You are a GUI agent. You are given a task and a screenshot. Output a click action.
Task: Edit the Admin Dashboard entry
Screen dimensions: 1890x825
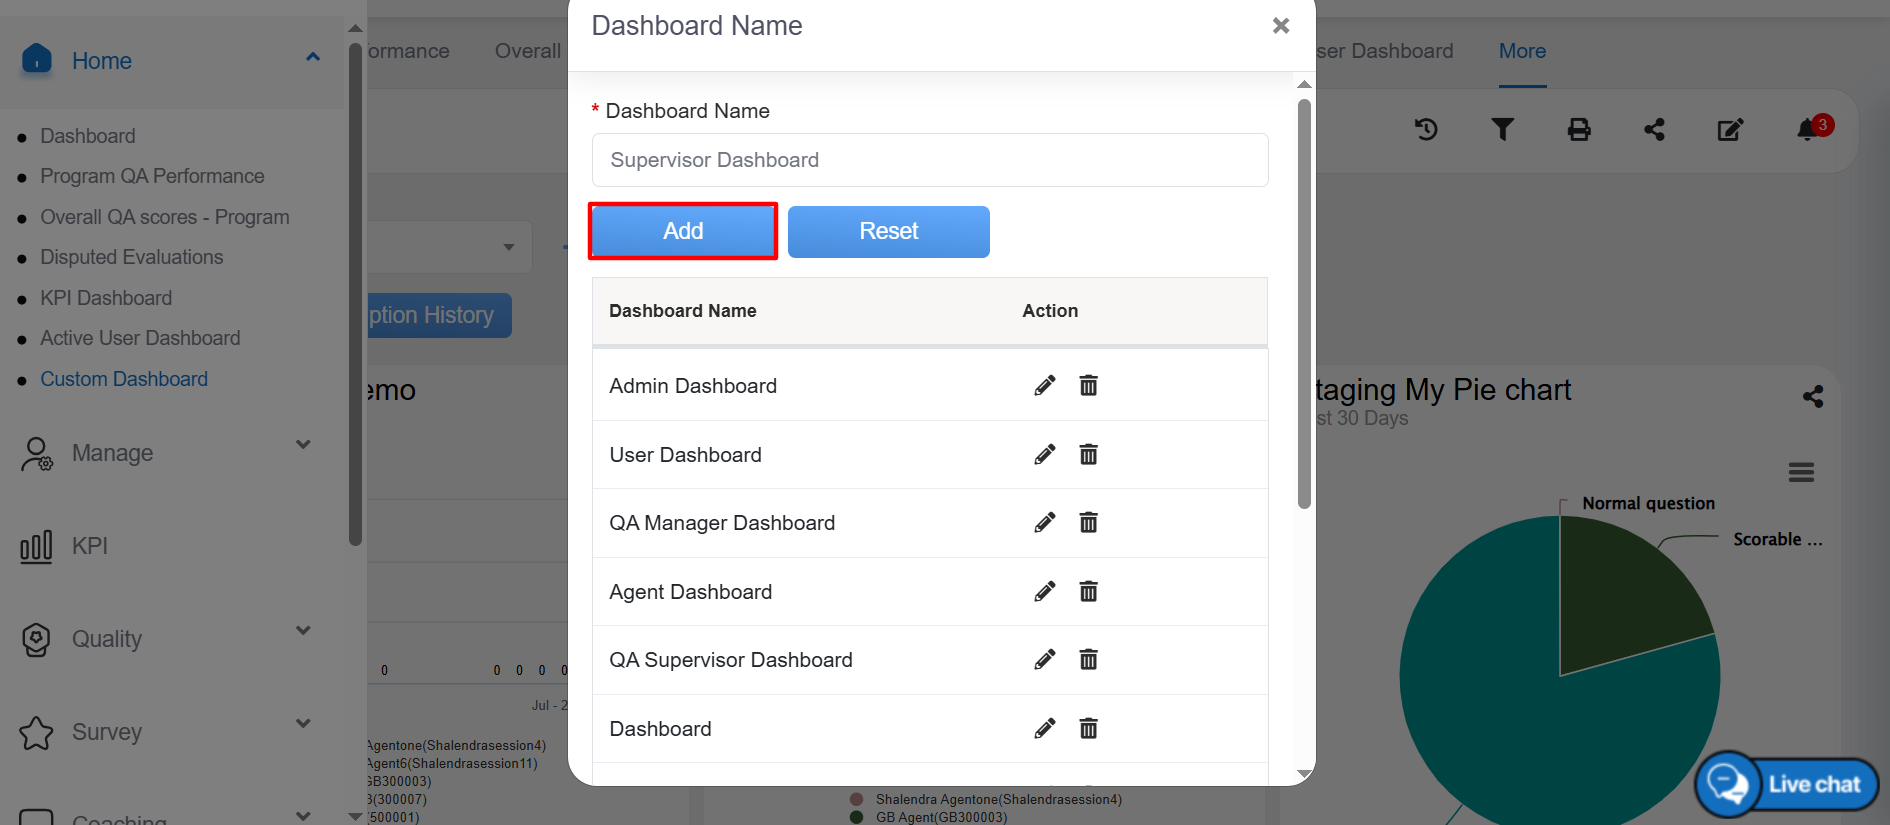pos(1044,386)
